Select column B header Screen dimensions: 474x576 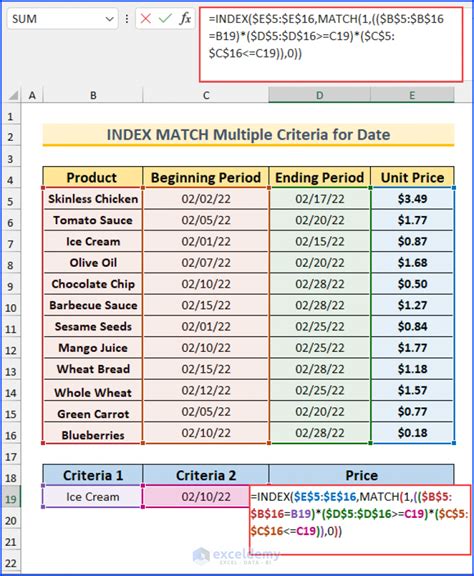93,95
